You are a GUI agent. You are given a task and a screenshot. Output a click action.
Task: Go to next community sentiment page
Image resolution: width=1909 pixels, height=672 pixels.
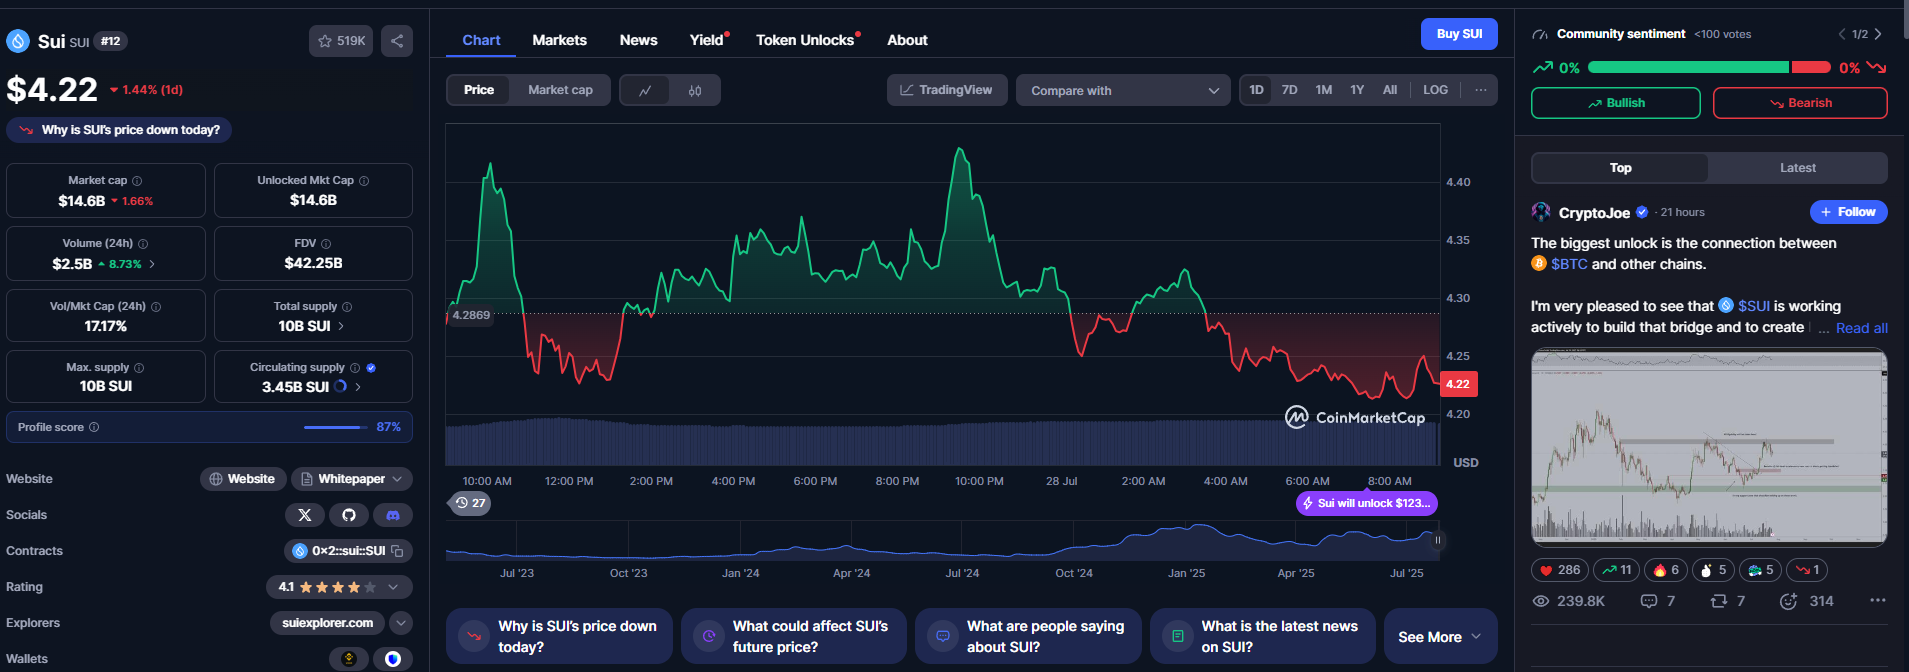click(x=1878, y=34)
